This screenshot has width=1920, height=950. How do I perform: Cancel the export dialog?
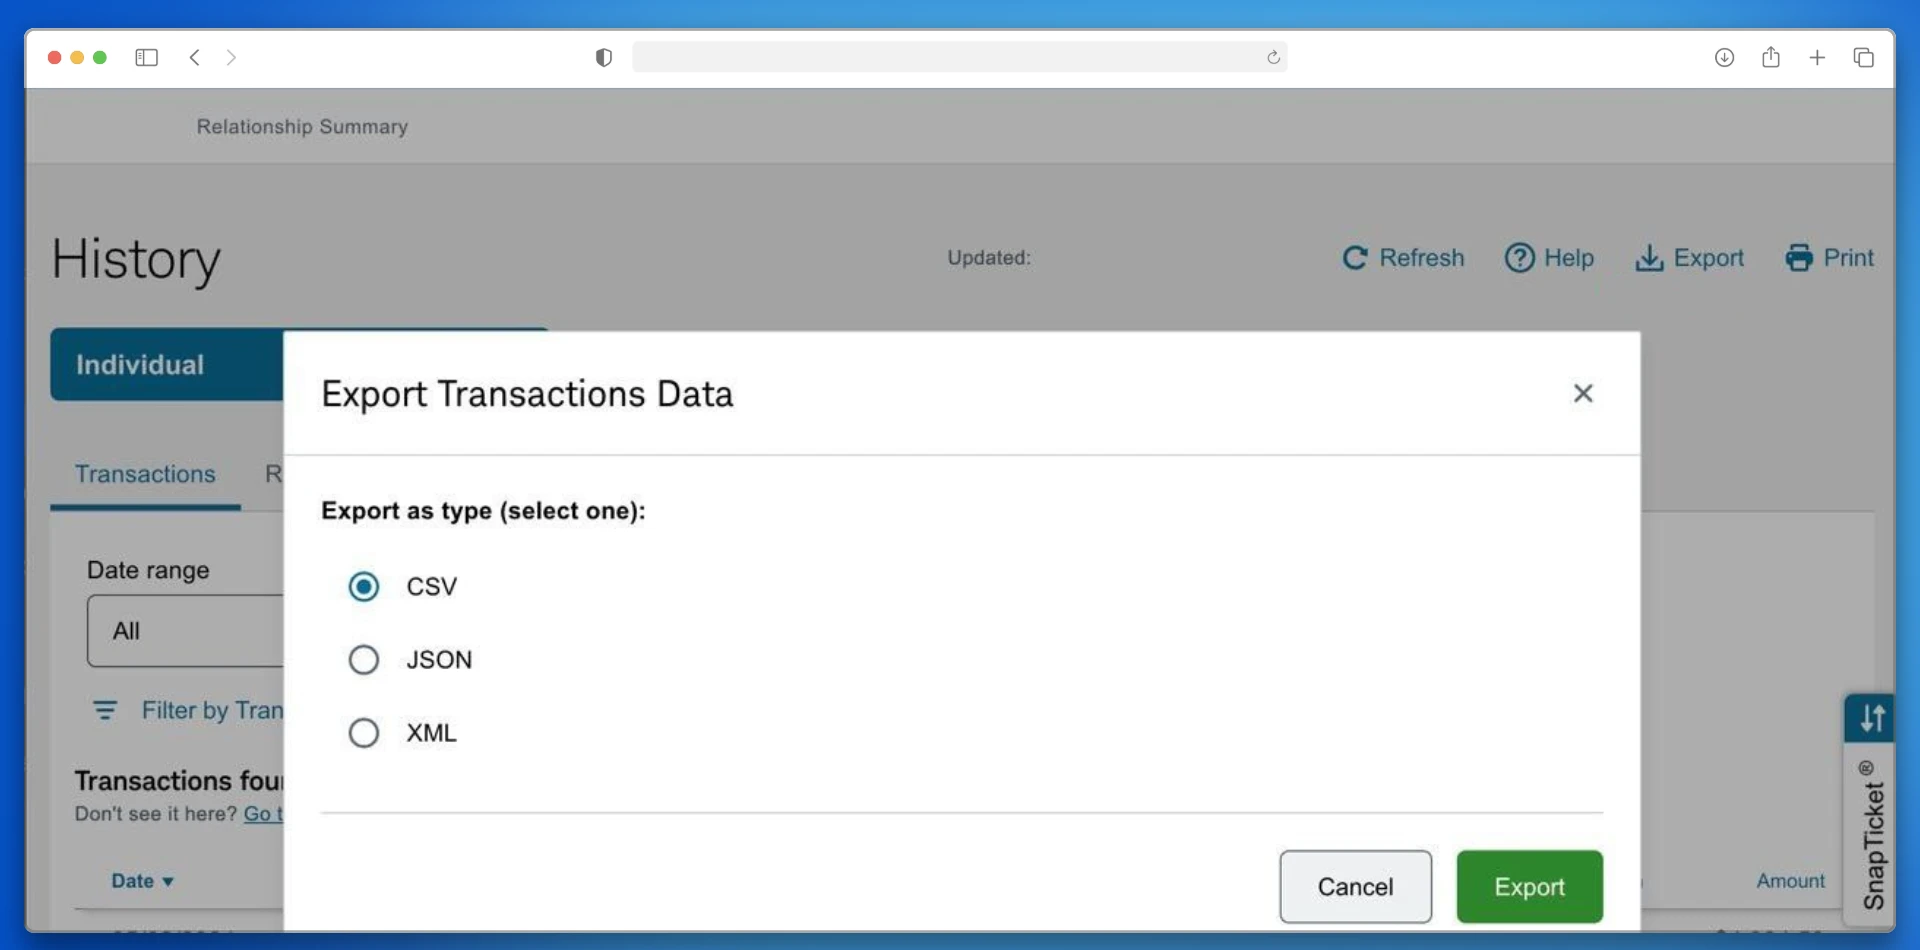tap(1355, 886)
